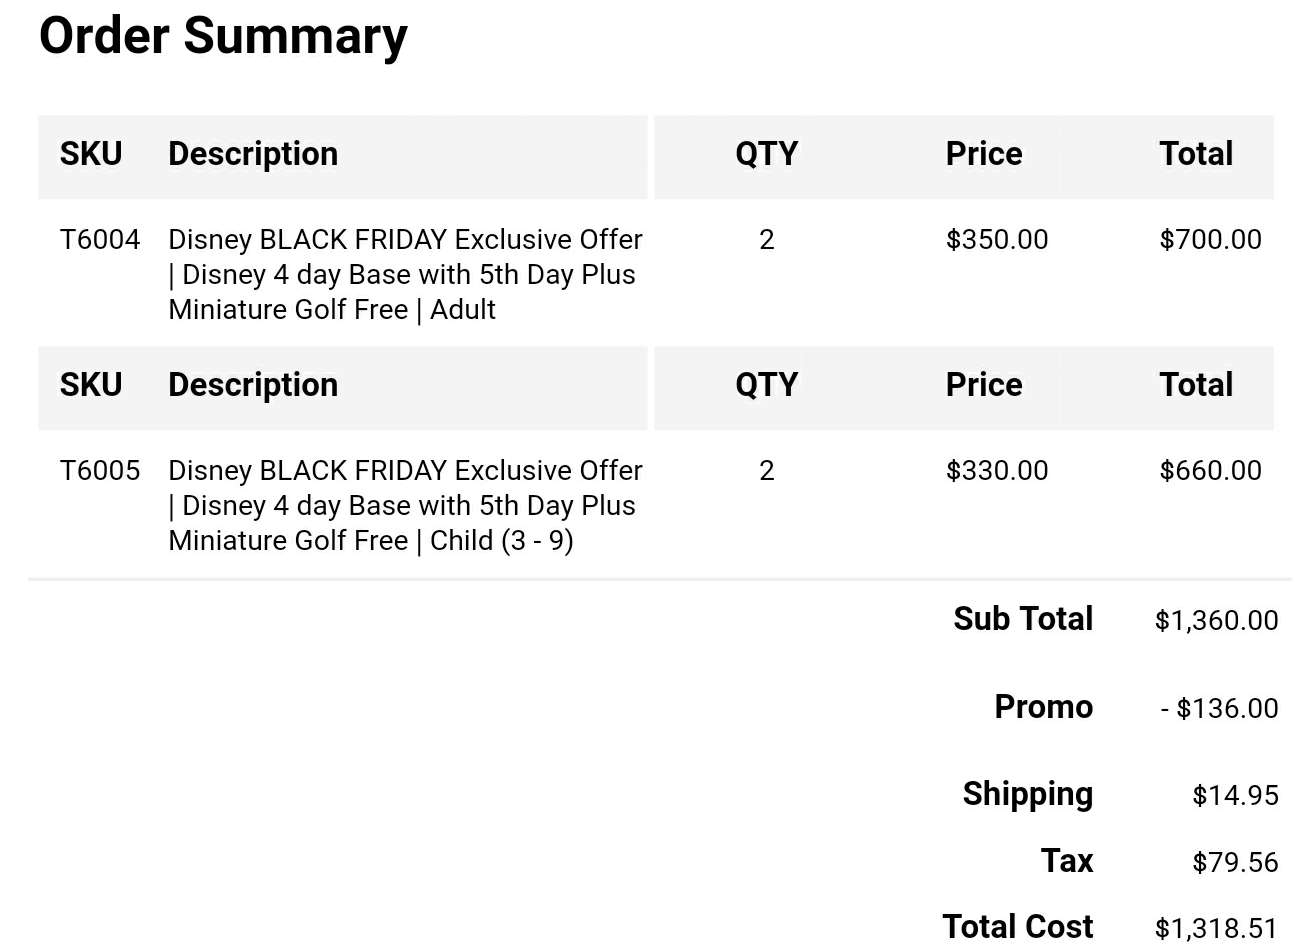Click the Promo label
1301x950 pixels.
pos(1043,707)
